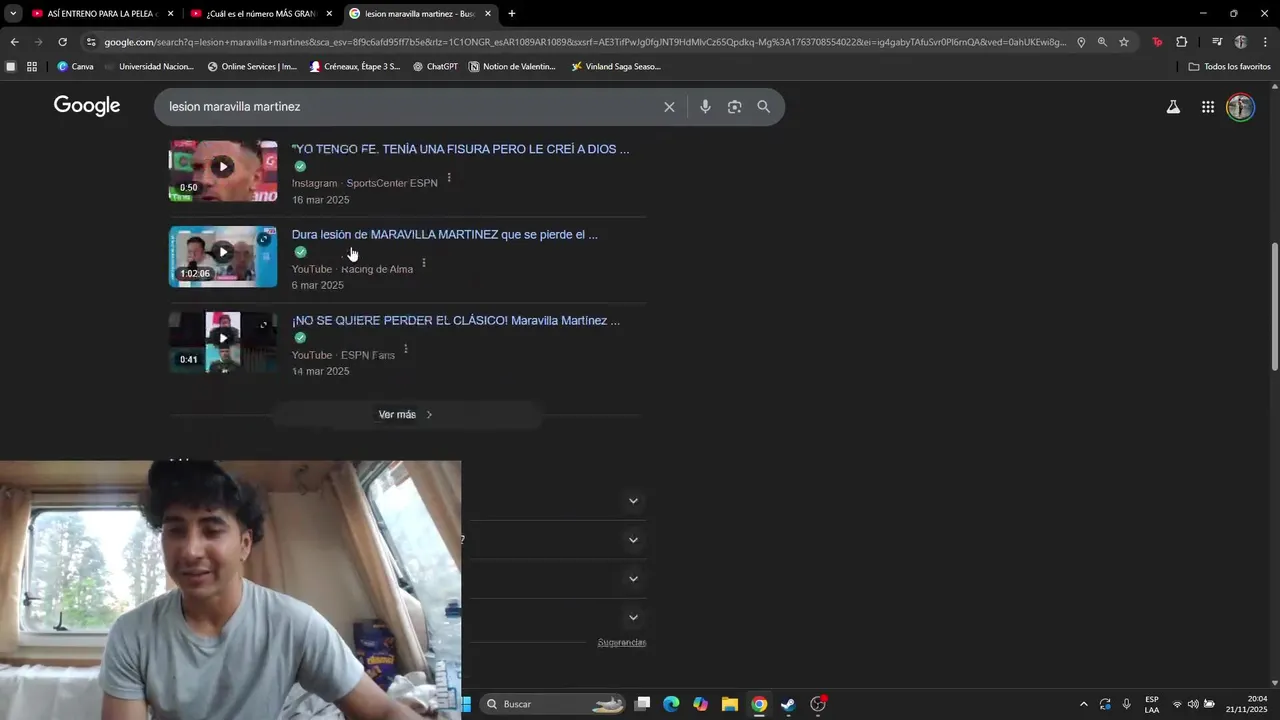Show hidden system tray icons

click(1083, 704)
